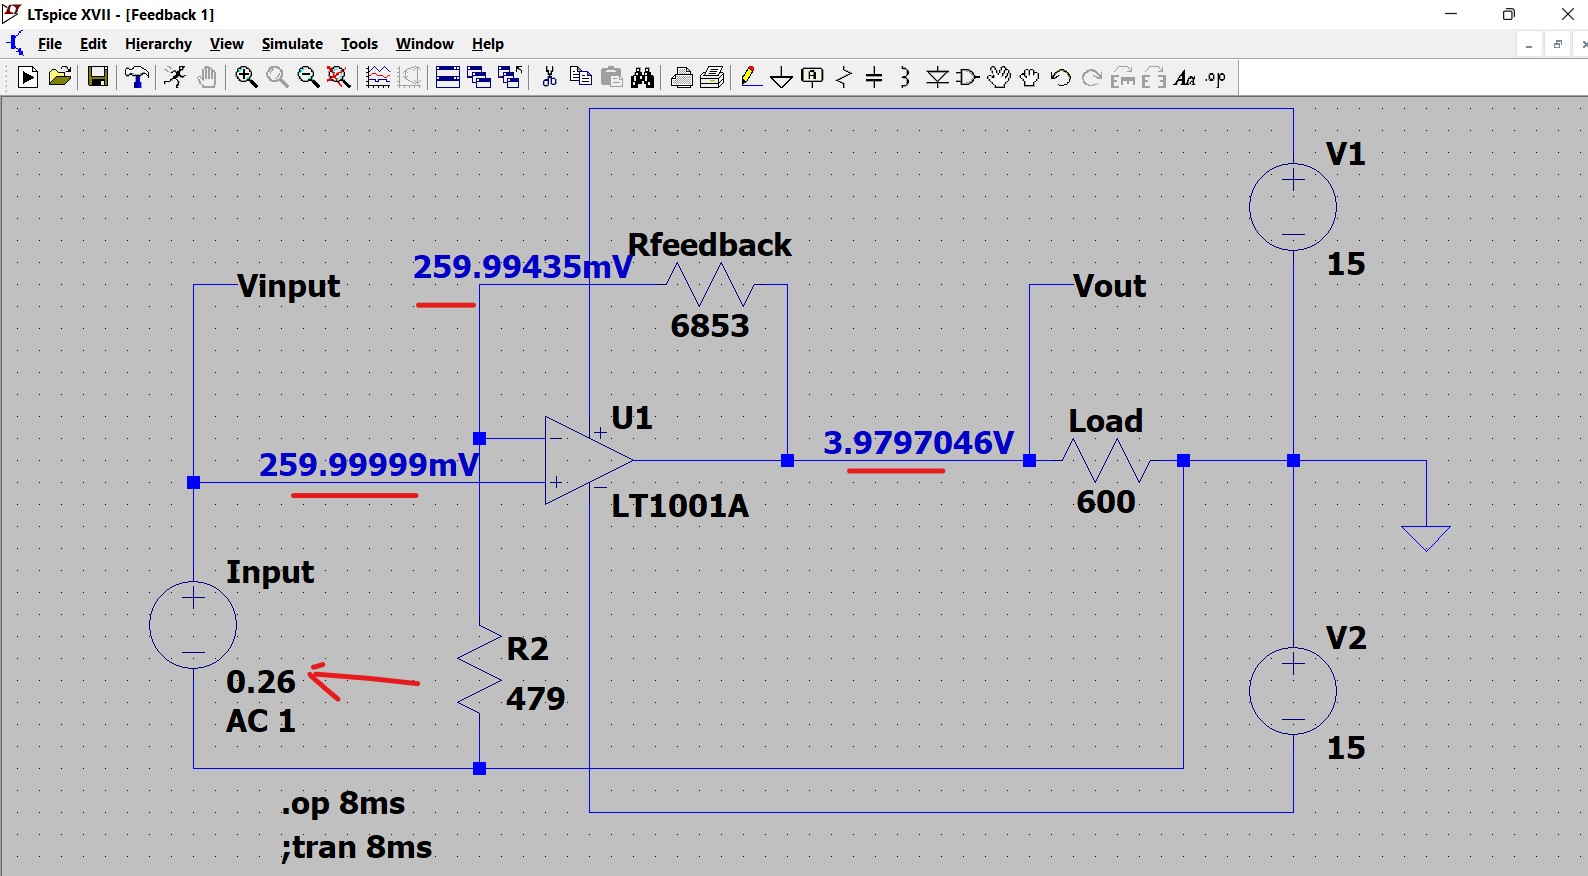Screen dimensions: 1588x876
Task: Open the File menu
Action: [x=50, y=44]
